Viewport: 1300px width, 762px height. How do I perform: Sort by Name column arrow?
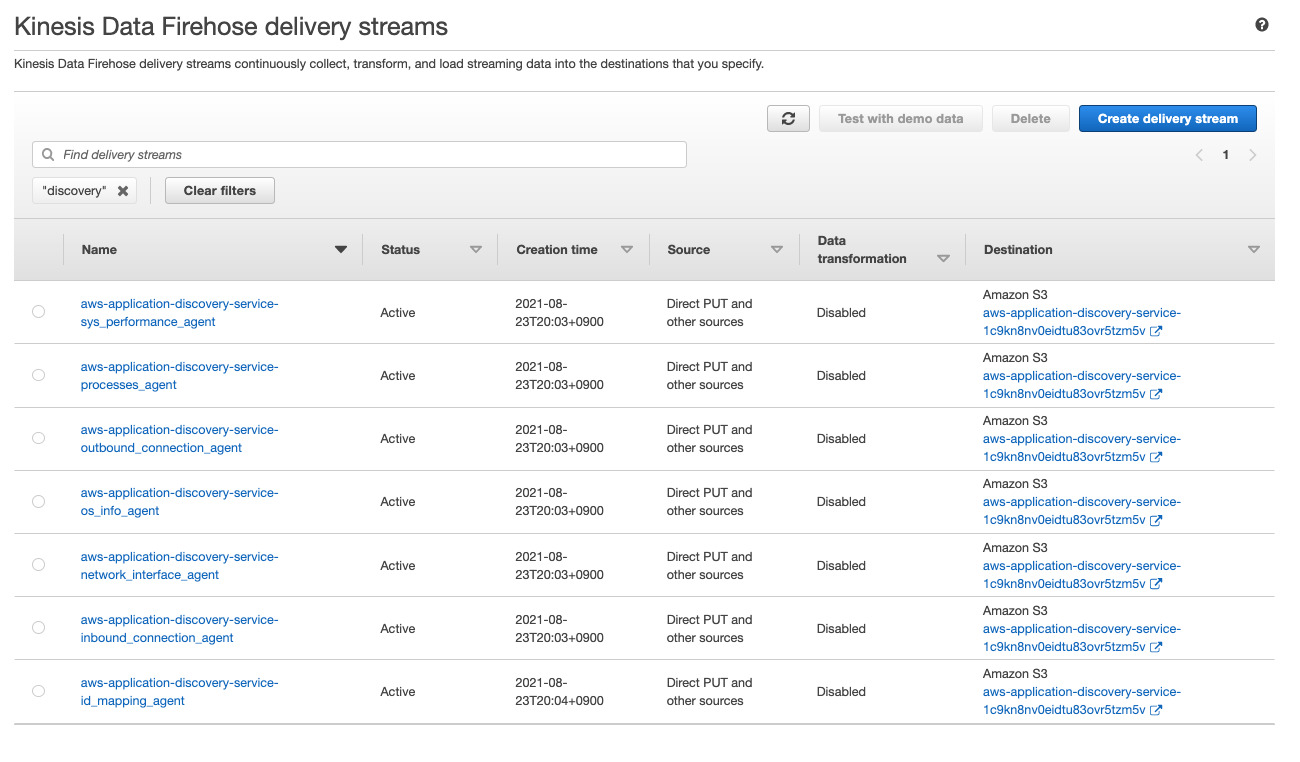tap(341, 250)
